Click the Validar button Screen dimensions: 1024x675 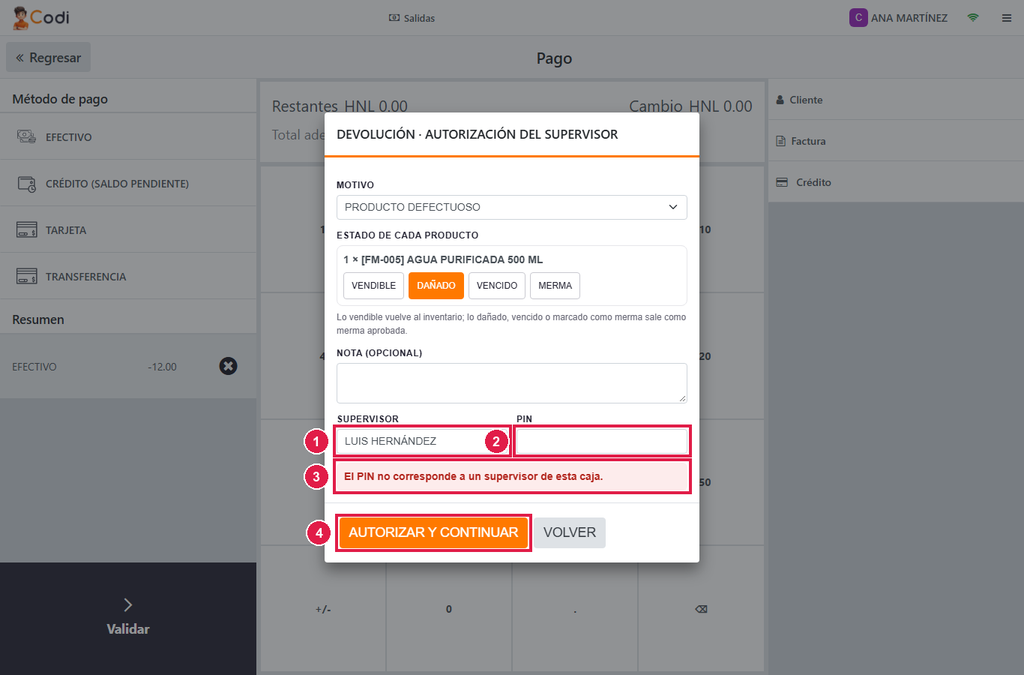(x=128, y=618)
